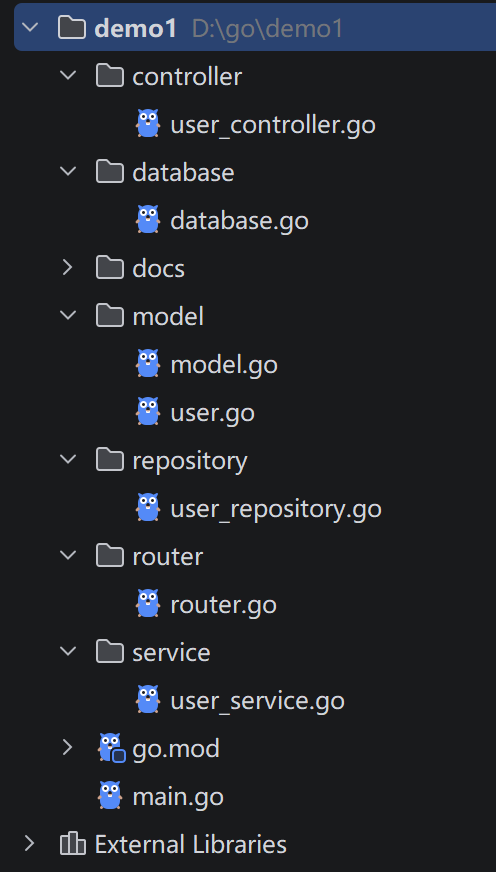The image size is (496, 872).
Task: Click the docs folder icon
Action: click(110, 267)
